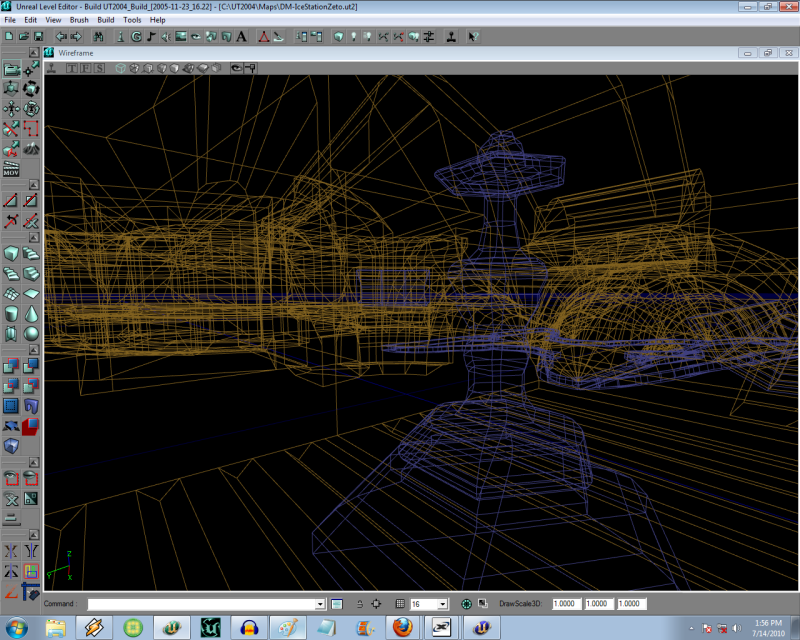Toggle the highlighted wireframe cube view button
800x640 pixels.
coord(120,68)
